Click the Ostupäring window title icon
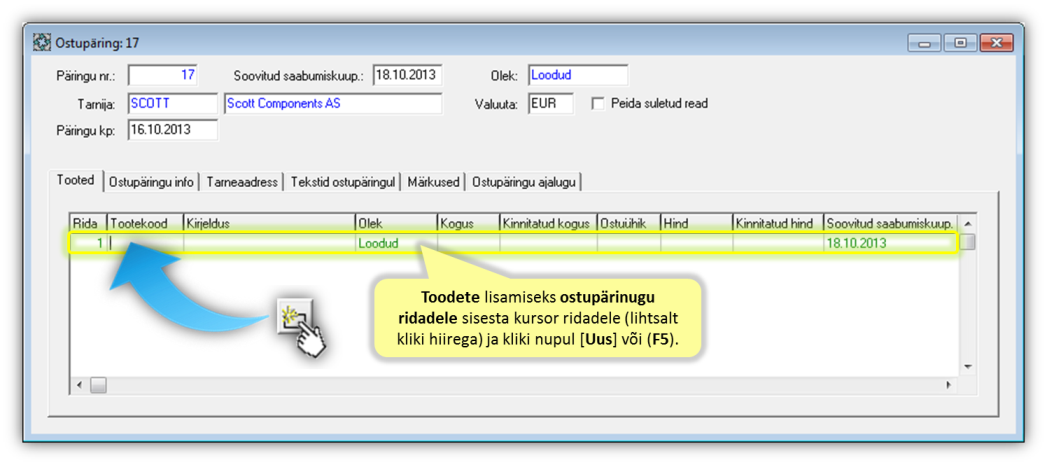The image size is (1047, 465). (42, 43)
